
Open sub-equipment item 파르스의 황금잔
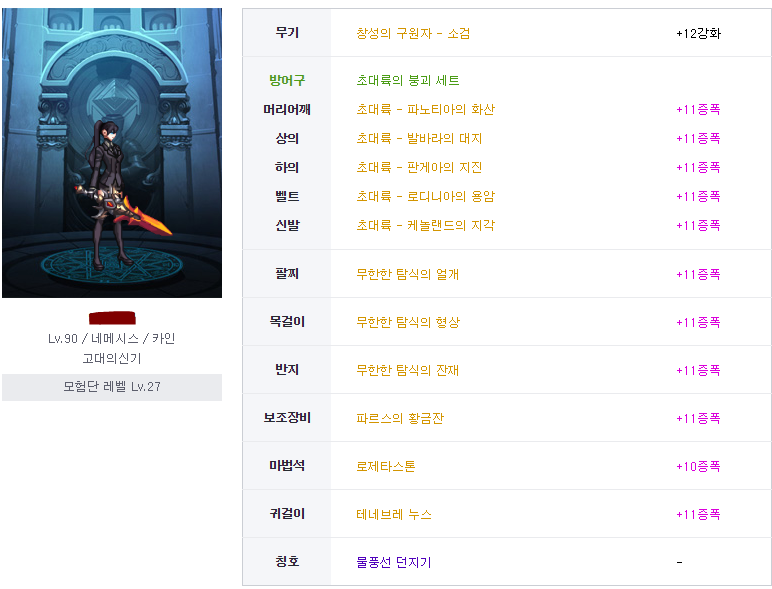[400, 419]
